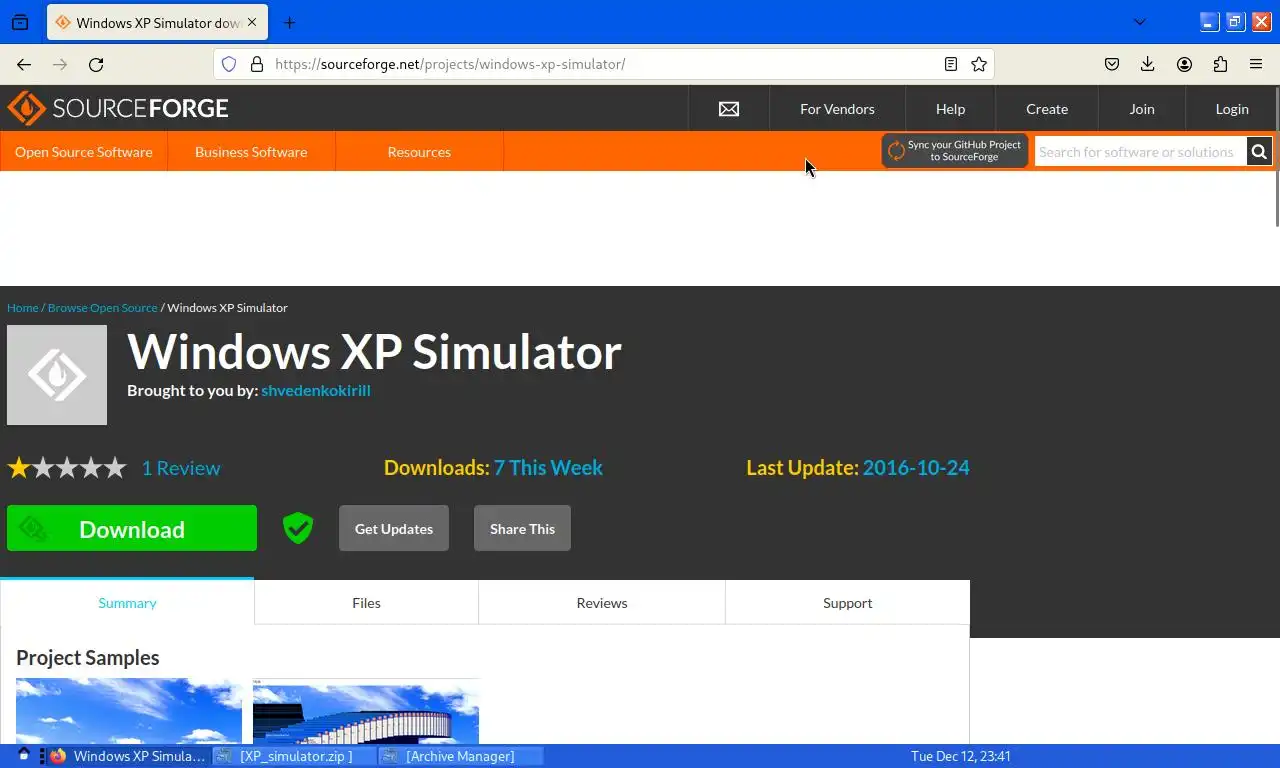Image resolution: width=1280 pixels, height=768 pixels.
Task: Click the 2016-10-24 last update link
Action: pos(916,467)
